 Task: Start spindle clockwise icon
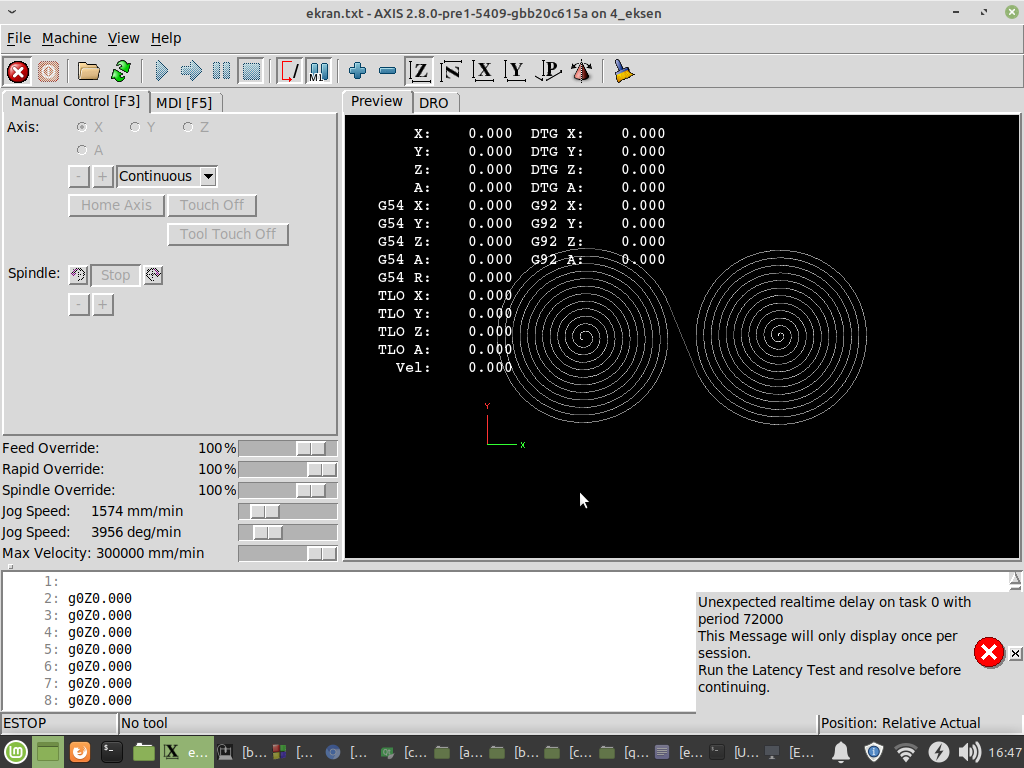click(153, 275)
